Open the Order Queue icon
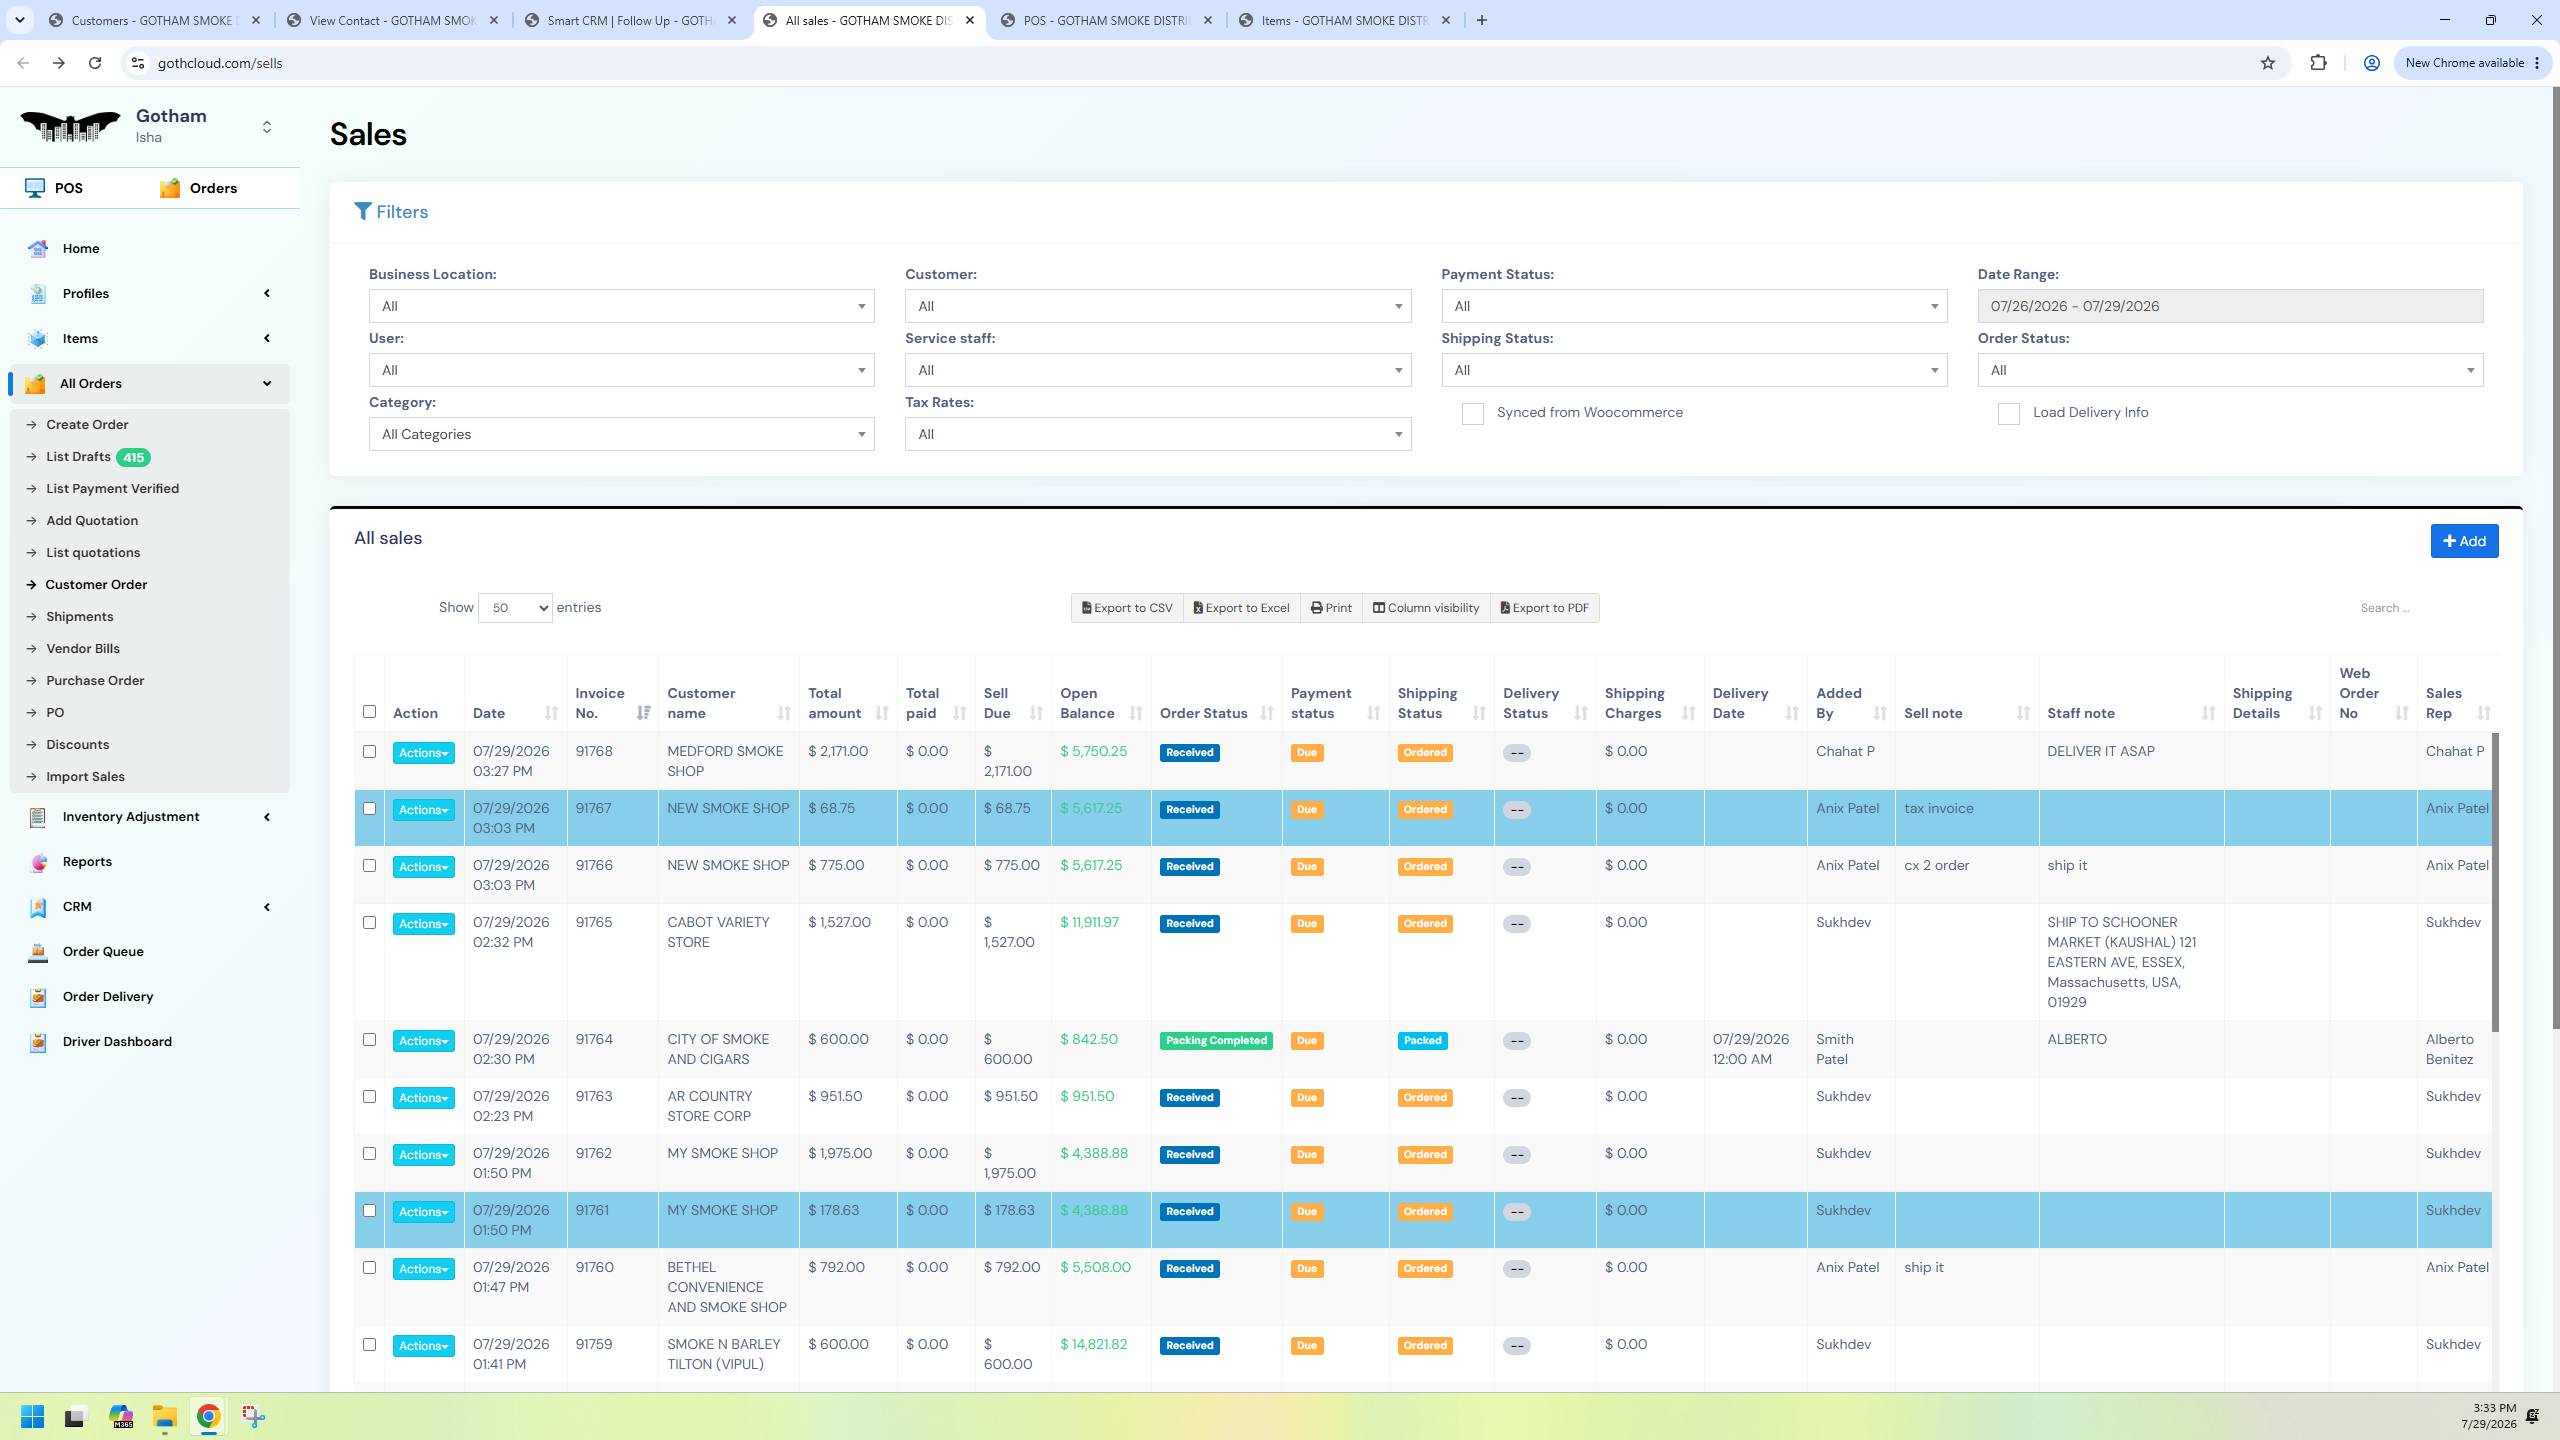The width and height of the screenshot is (2560, 1440). (38, 952)
